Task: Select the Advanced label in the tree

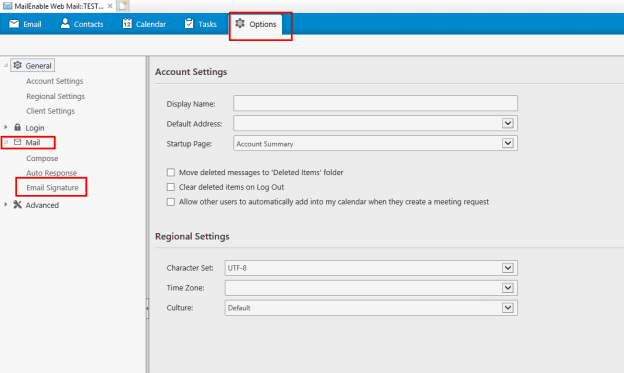Action: [x=42, y=205]
